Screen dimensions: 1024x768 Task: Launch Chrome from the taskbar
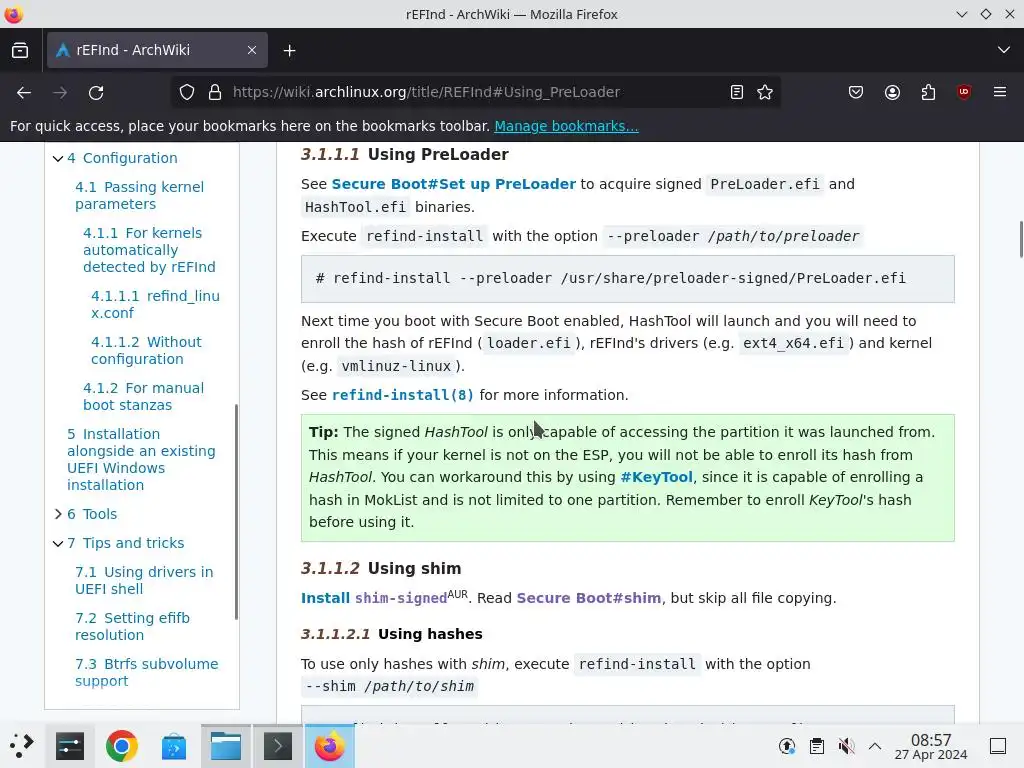click(x=121, y=746)
